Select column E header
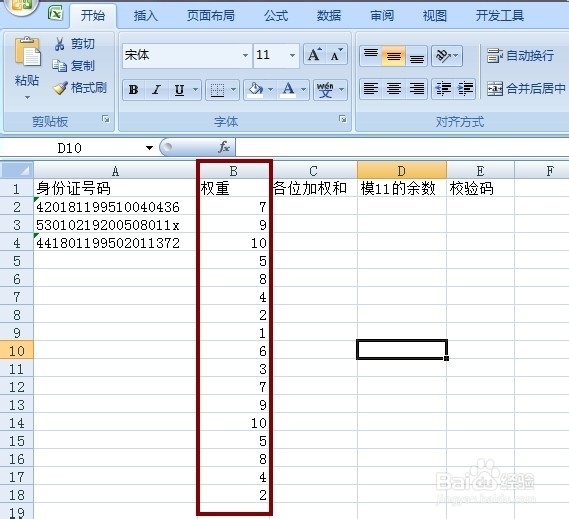Image resolution: width=569 pixels, height=519 pixels. (x=480, y=171)
